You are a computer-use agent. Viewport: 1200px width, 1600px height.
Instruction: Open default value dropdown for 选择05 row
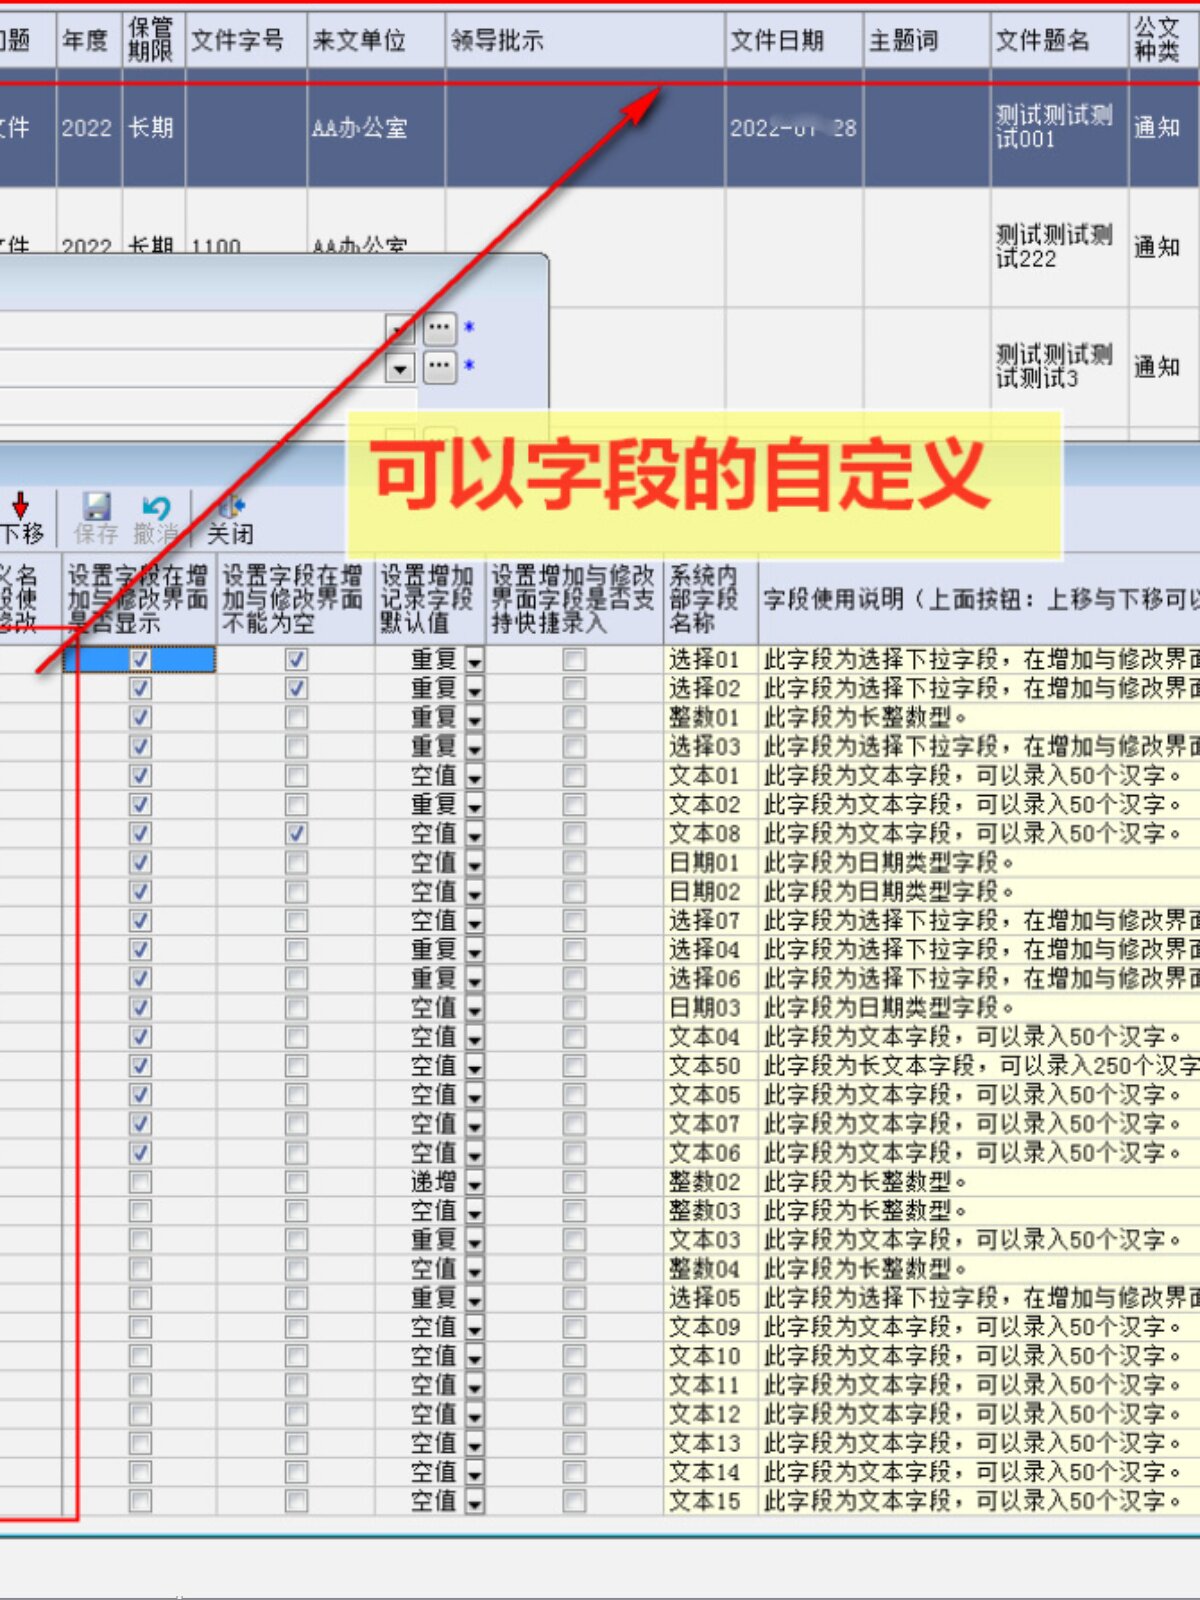point(474,1298)
